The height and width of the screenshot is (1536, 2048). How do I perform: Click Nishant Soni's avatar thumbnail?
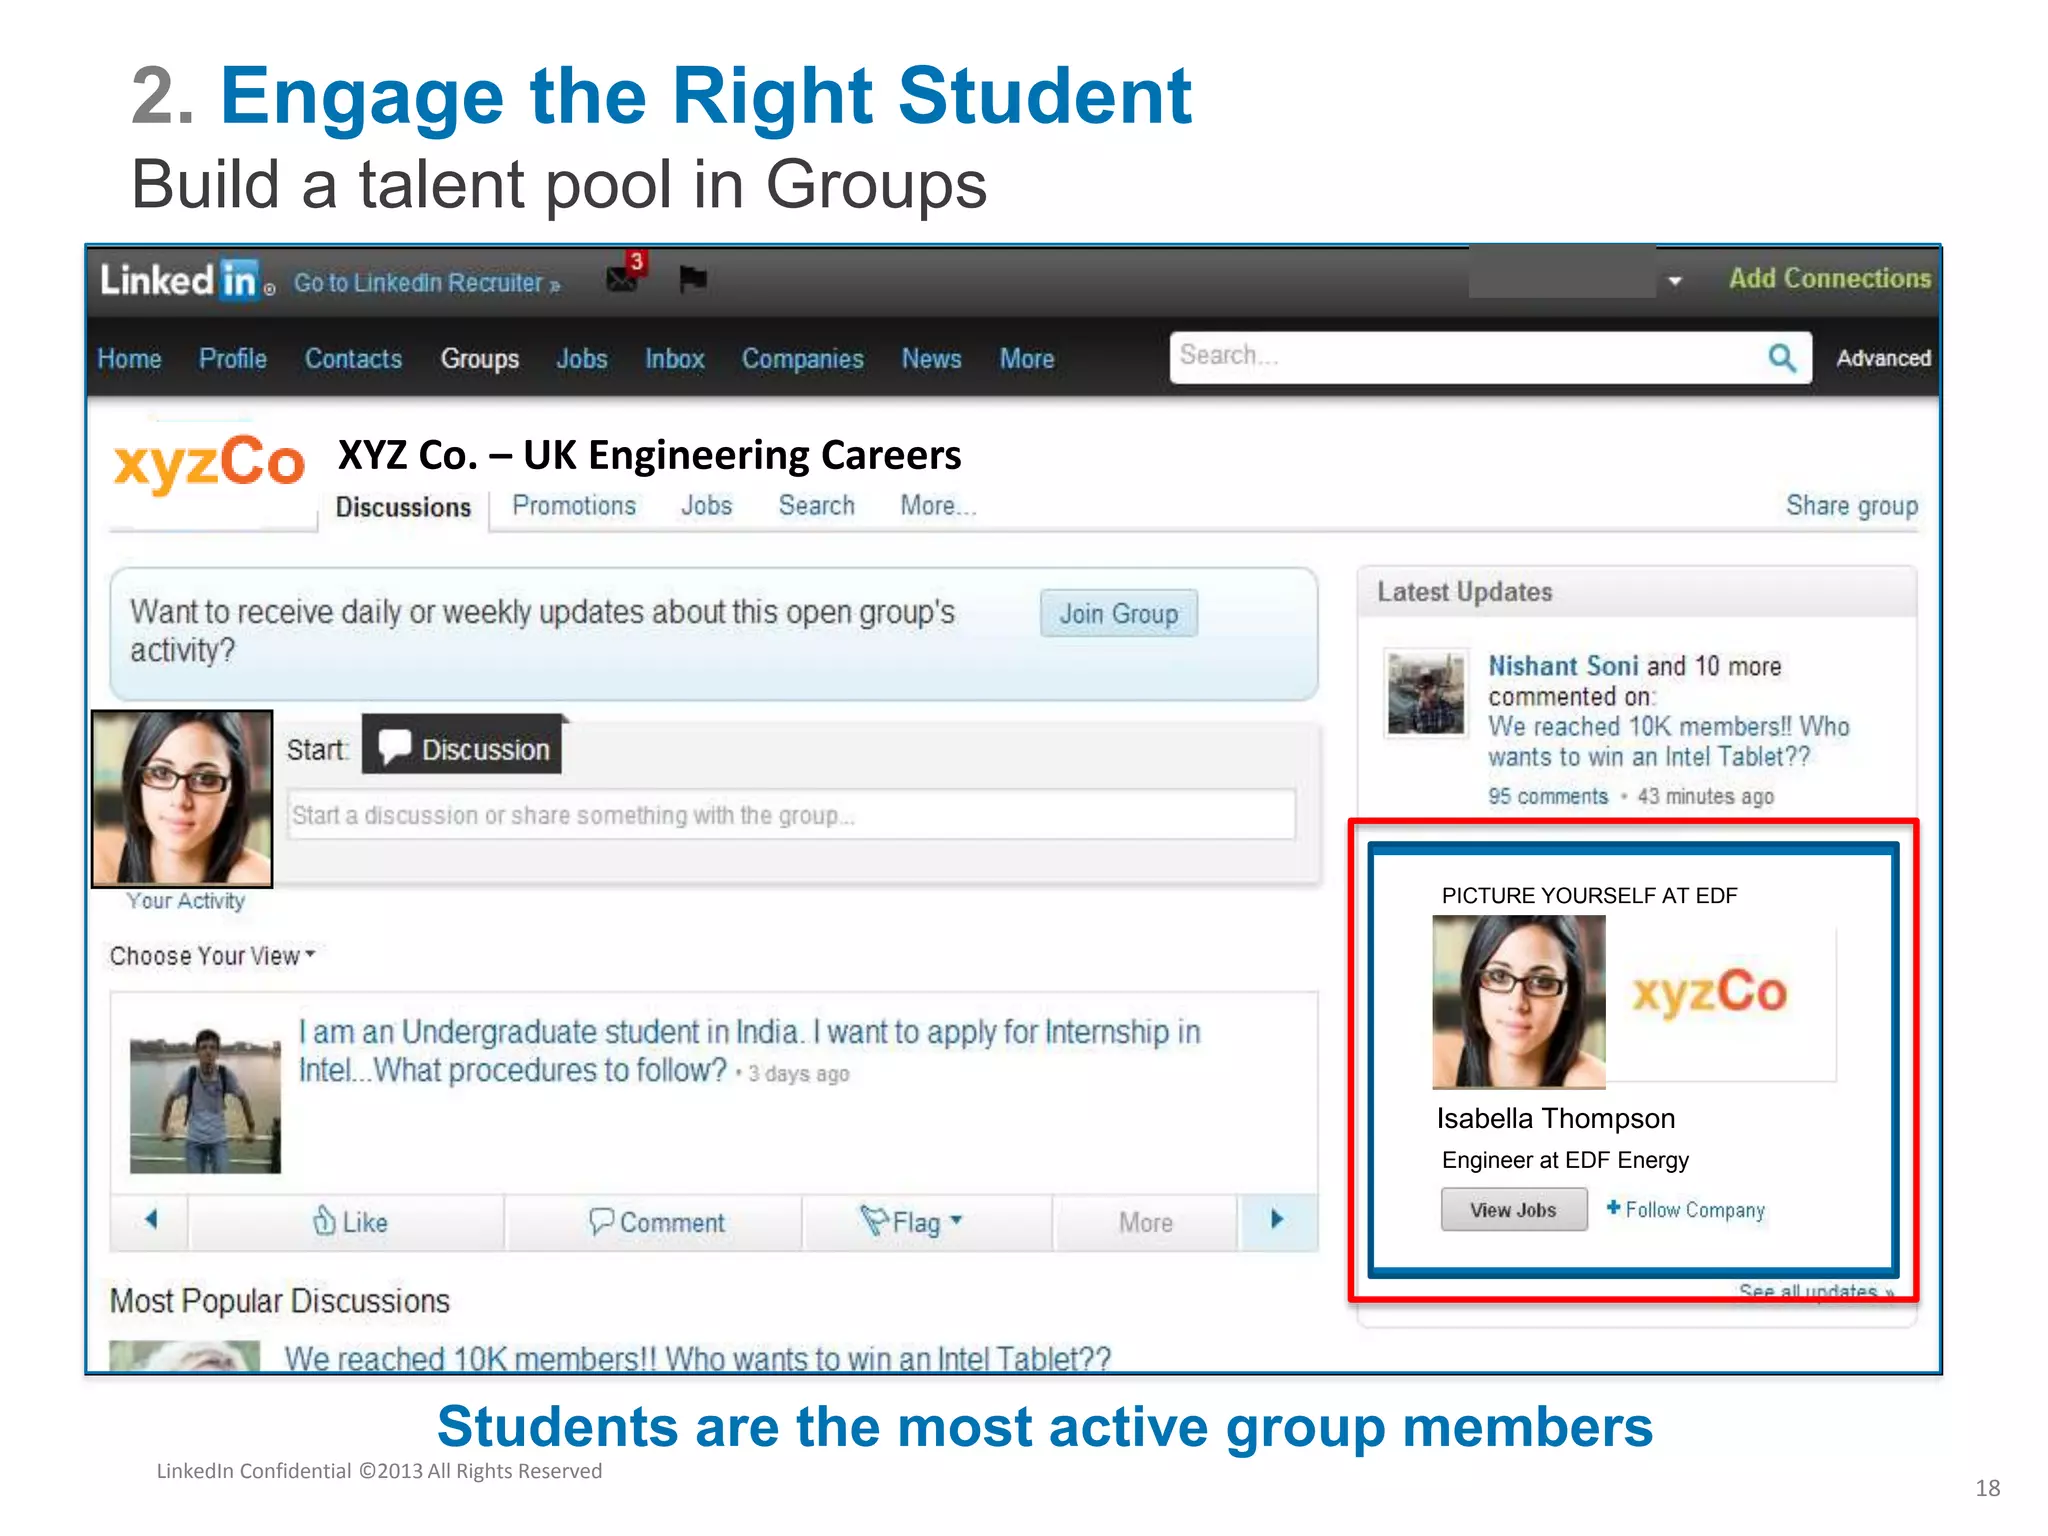pos(1426,692)
